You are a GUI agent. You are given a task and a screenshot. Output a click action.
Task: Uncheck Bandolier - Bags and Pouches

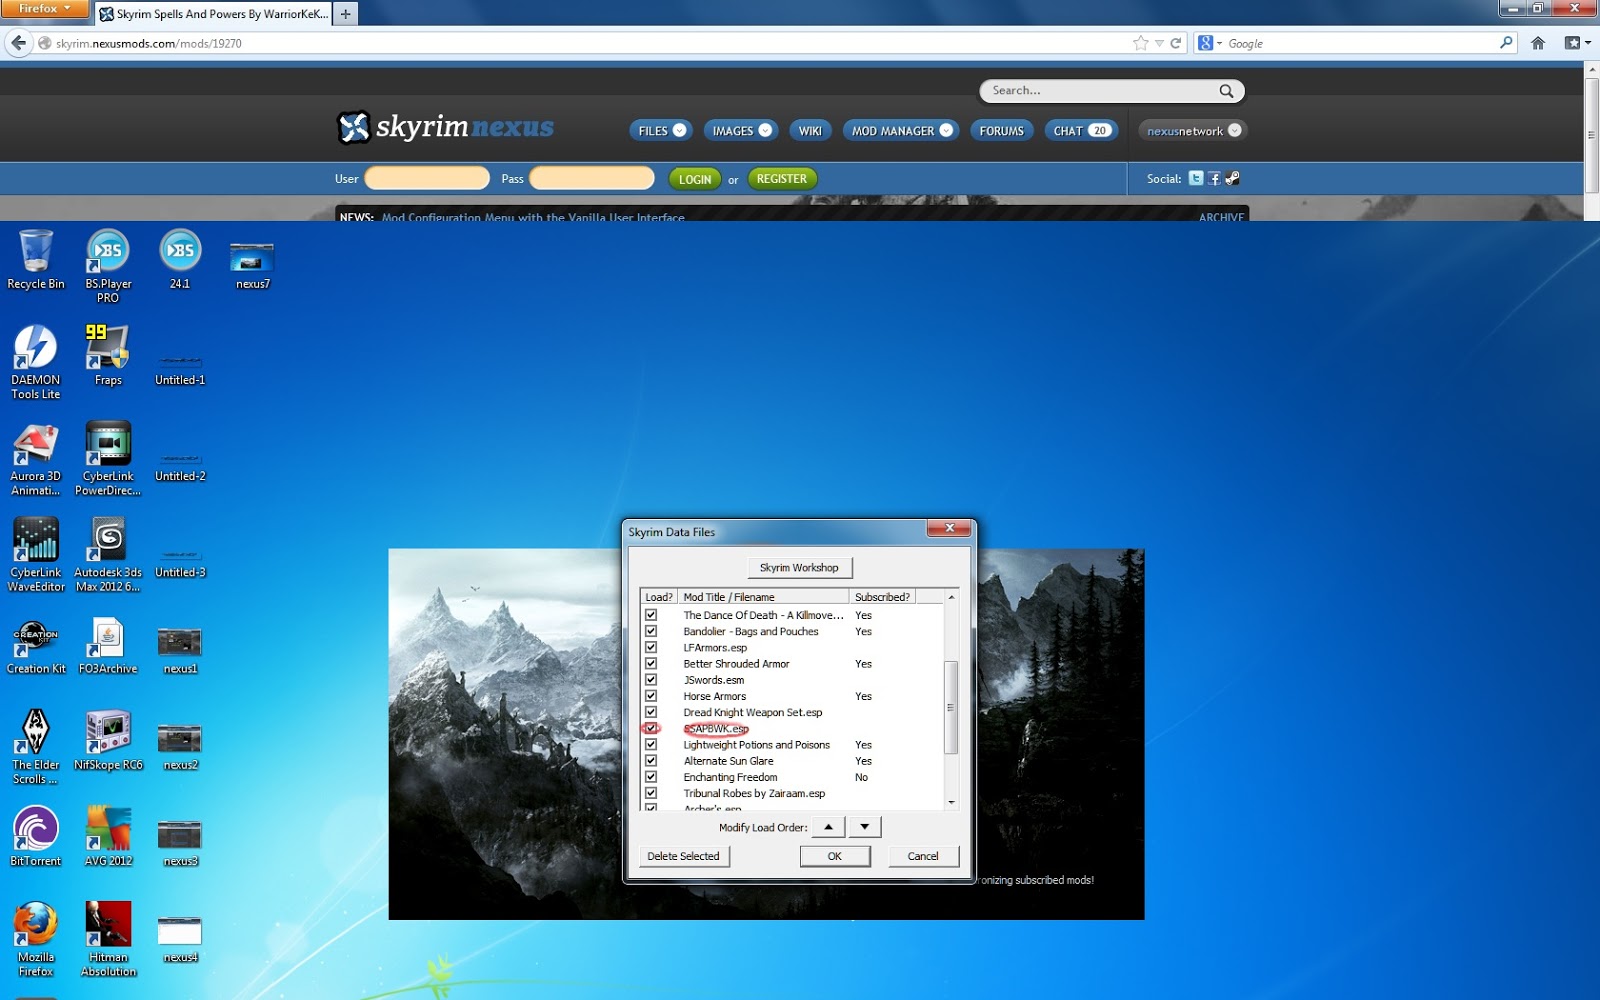coord(653,632)
